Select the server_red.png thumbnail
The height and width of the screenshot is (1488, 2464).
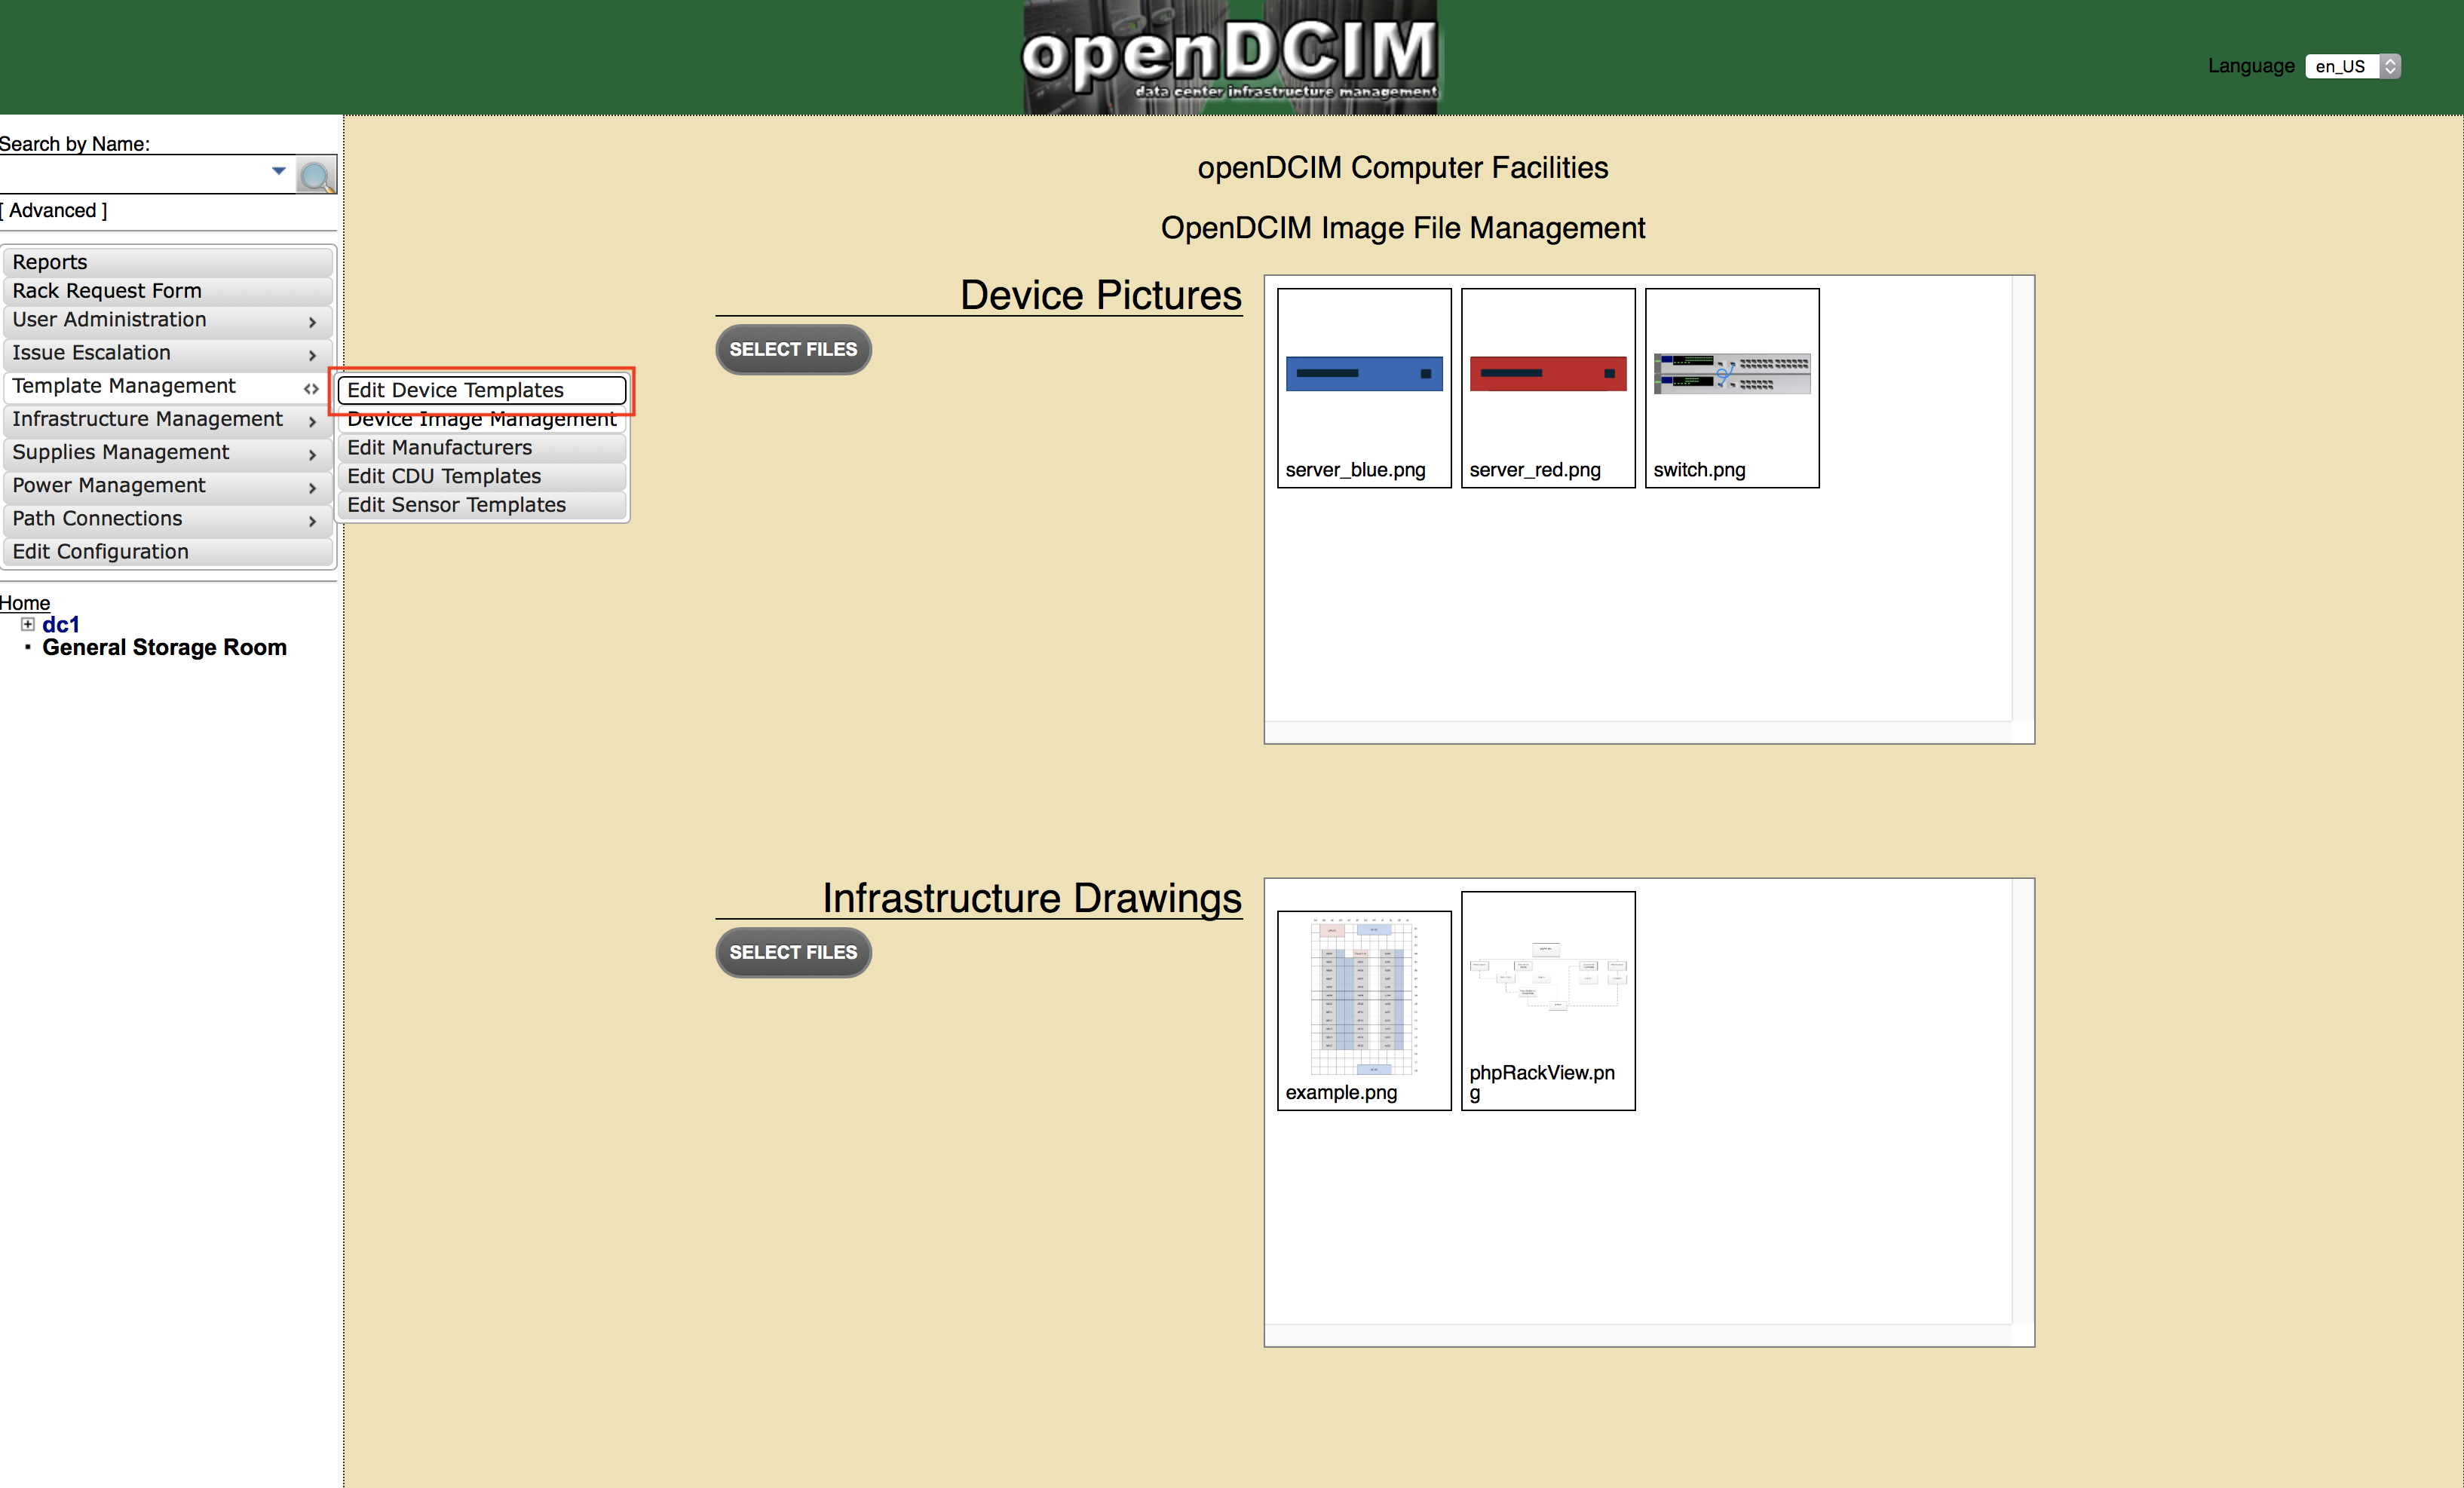[1548, 388]
